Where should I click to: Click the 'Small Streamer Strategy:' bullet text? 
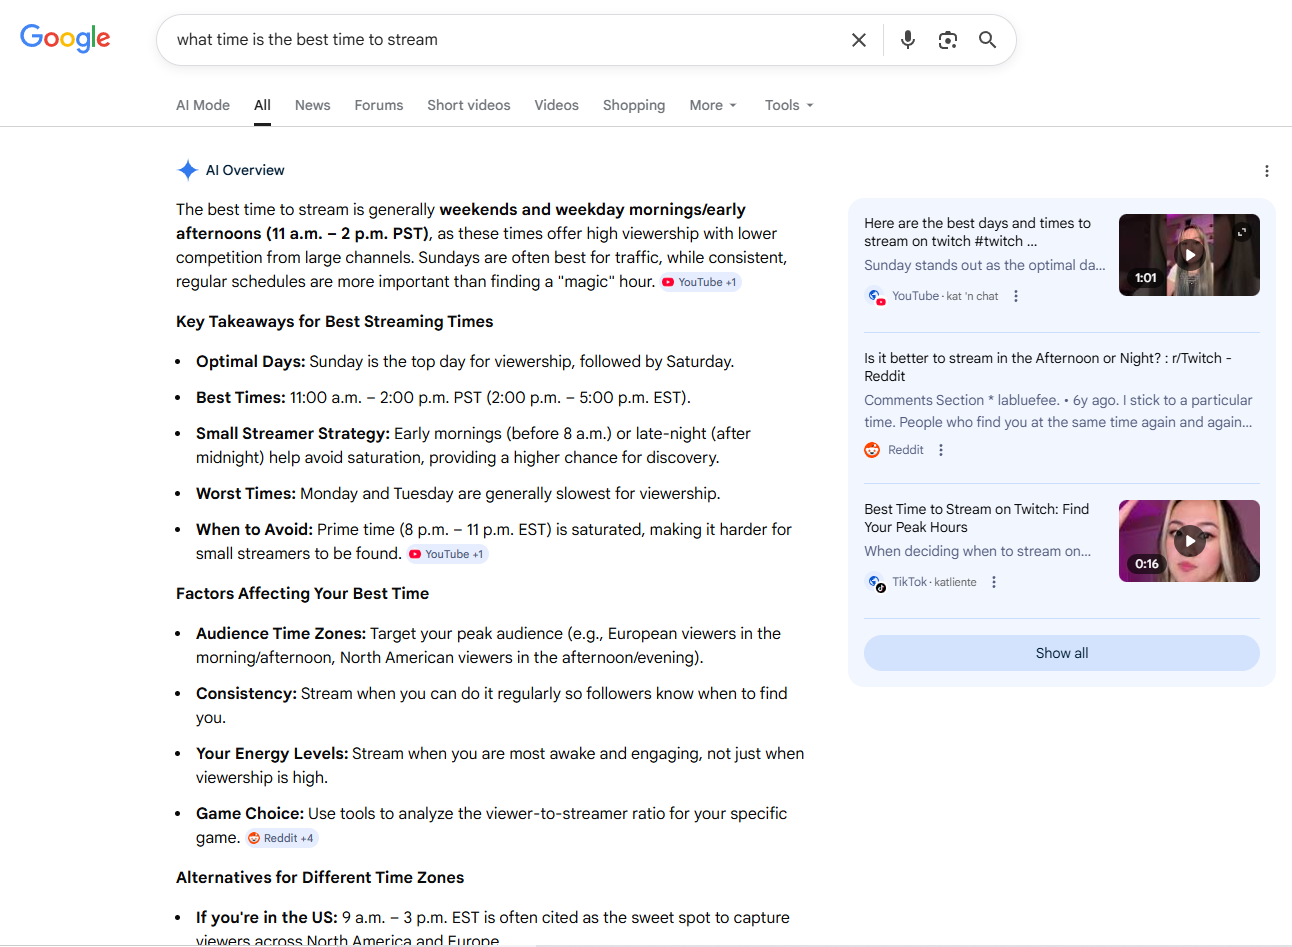click(x=293, y=434)
